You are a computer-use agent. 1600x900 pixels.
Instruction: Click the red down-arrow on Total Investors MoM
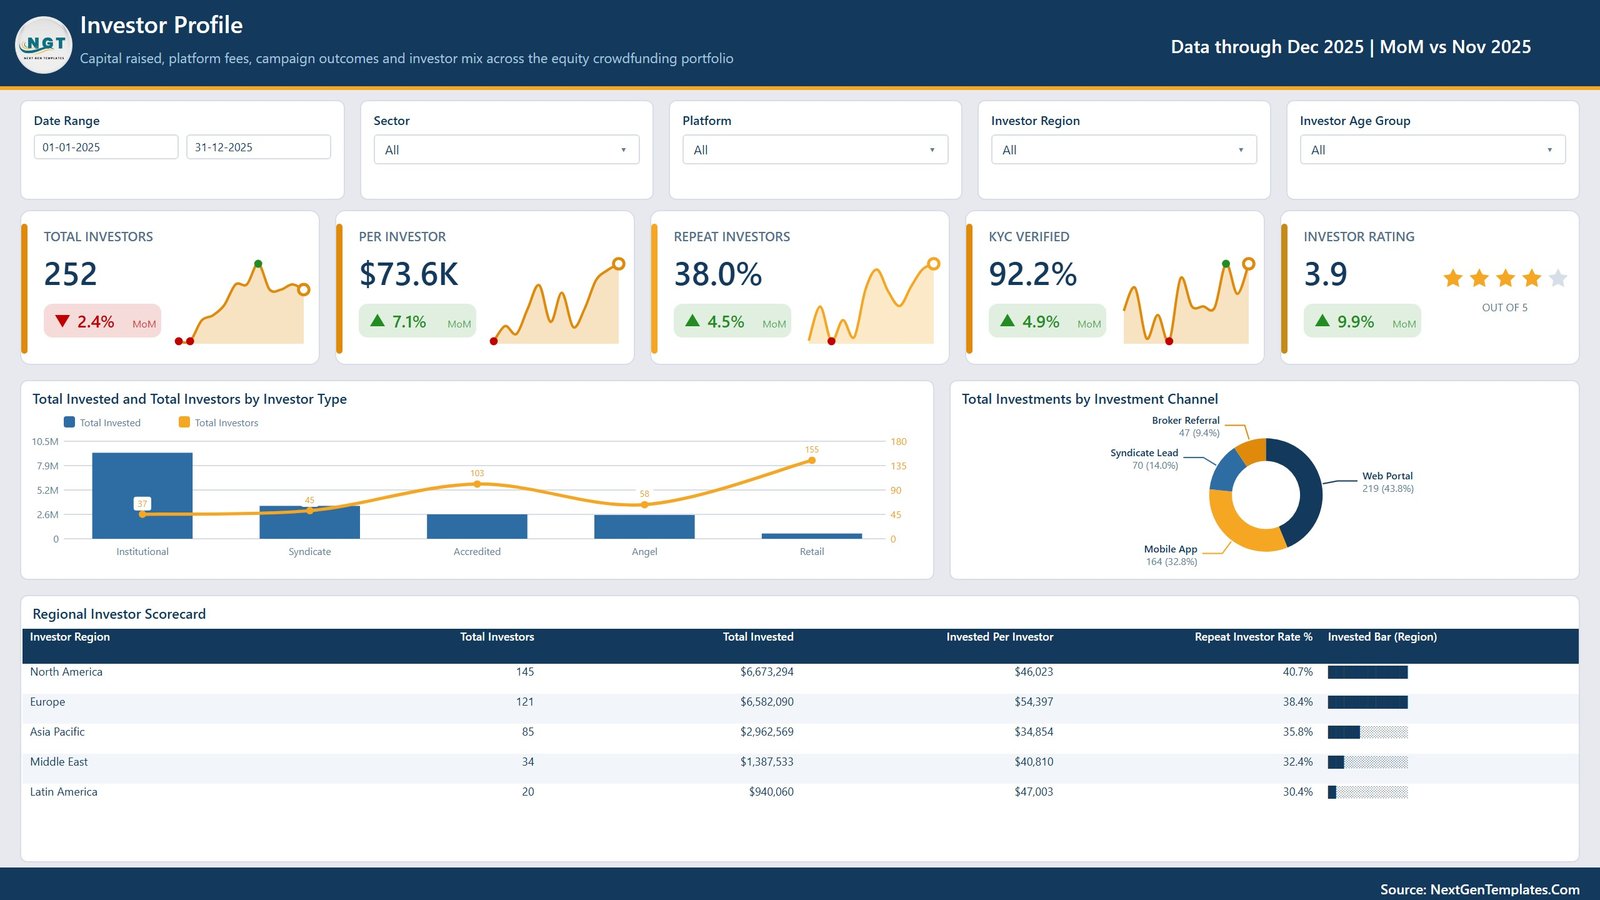62,321
